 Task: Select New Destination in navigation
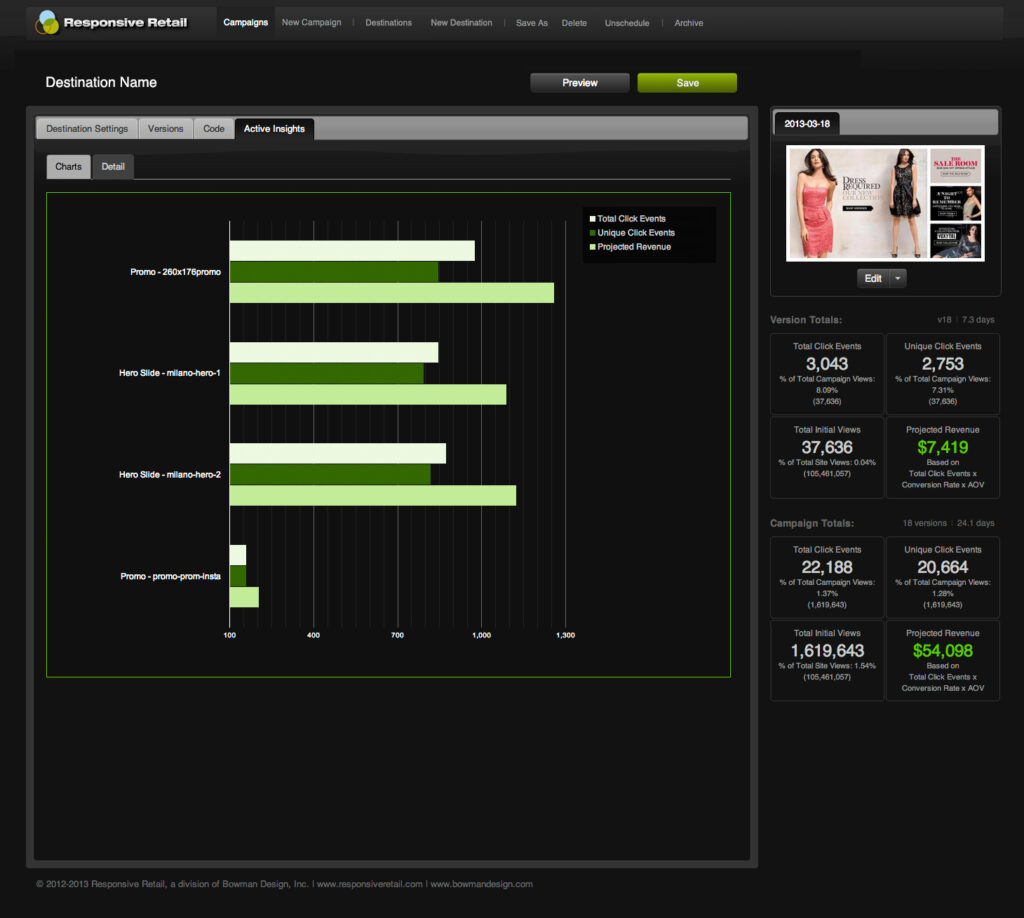(x=461, y=23)
